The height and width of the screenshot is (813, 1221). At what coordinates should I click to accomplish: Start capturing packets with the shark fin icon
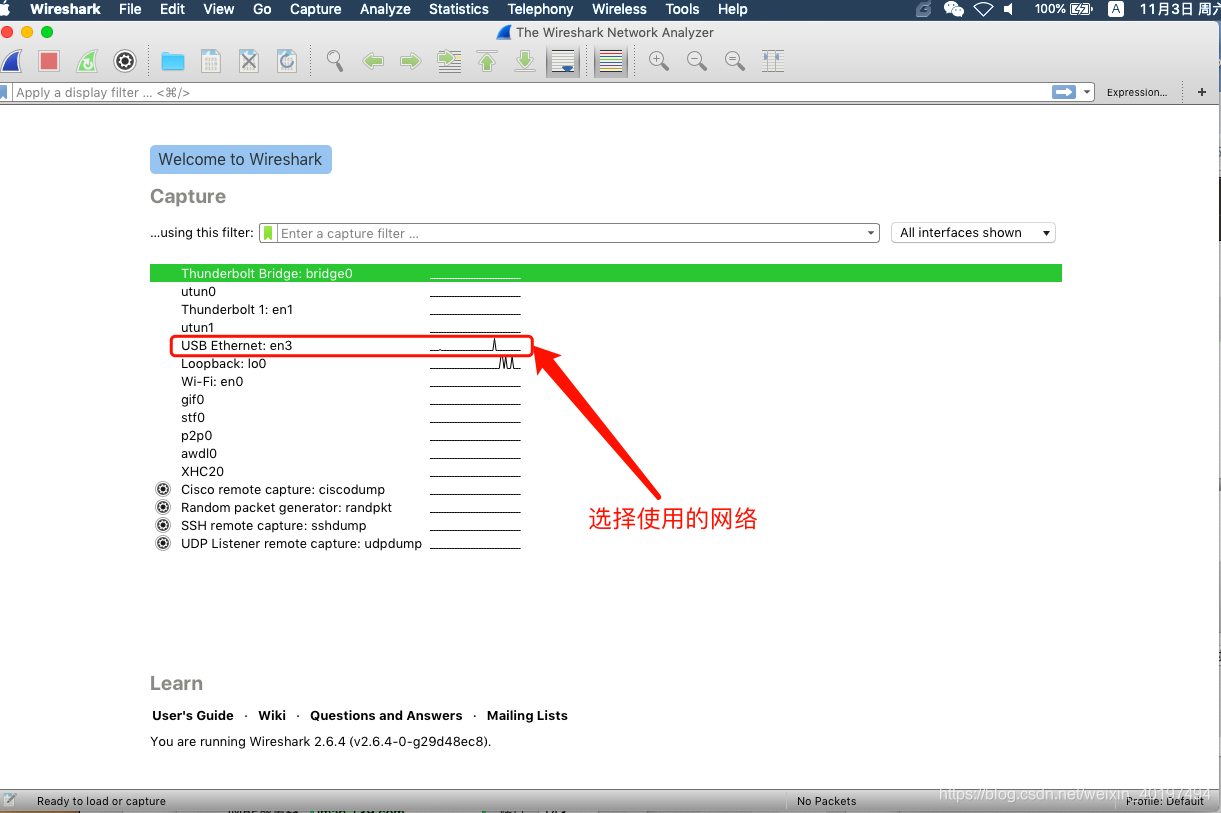[x=11, y=61]
